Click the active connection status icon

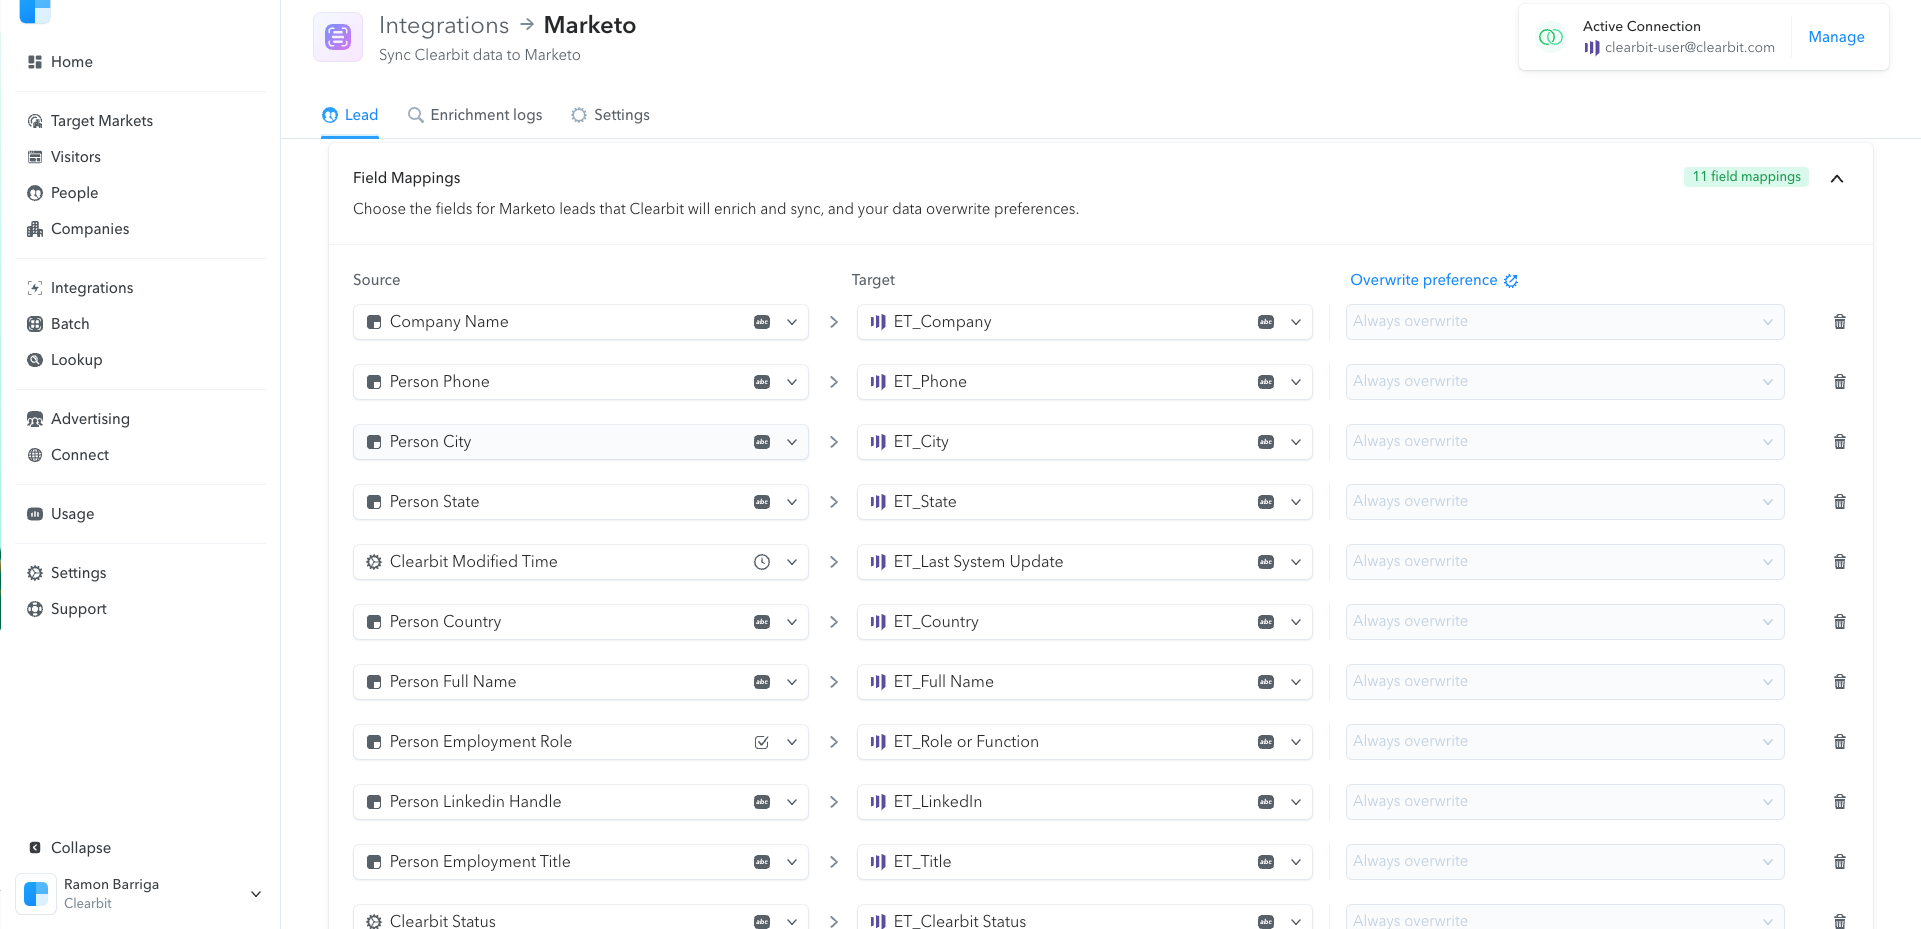[x=1550, y=37]
